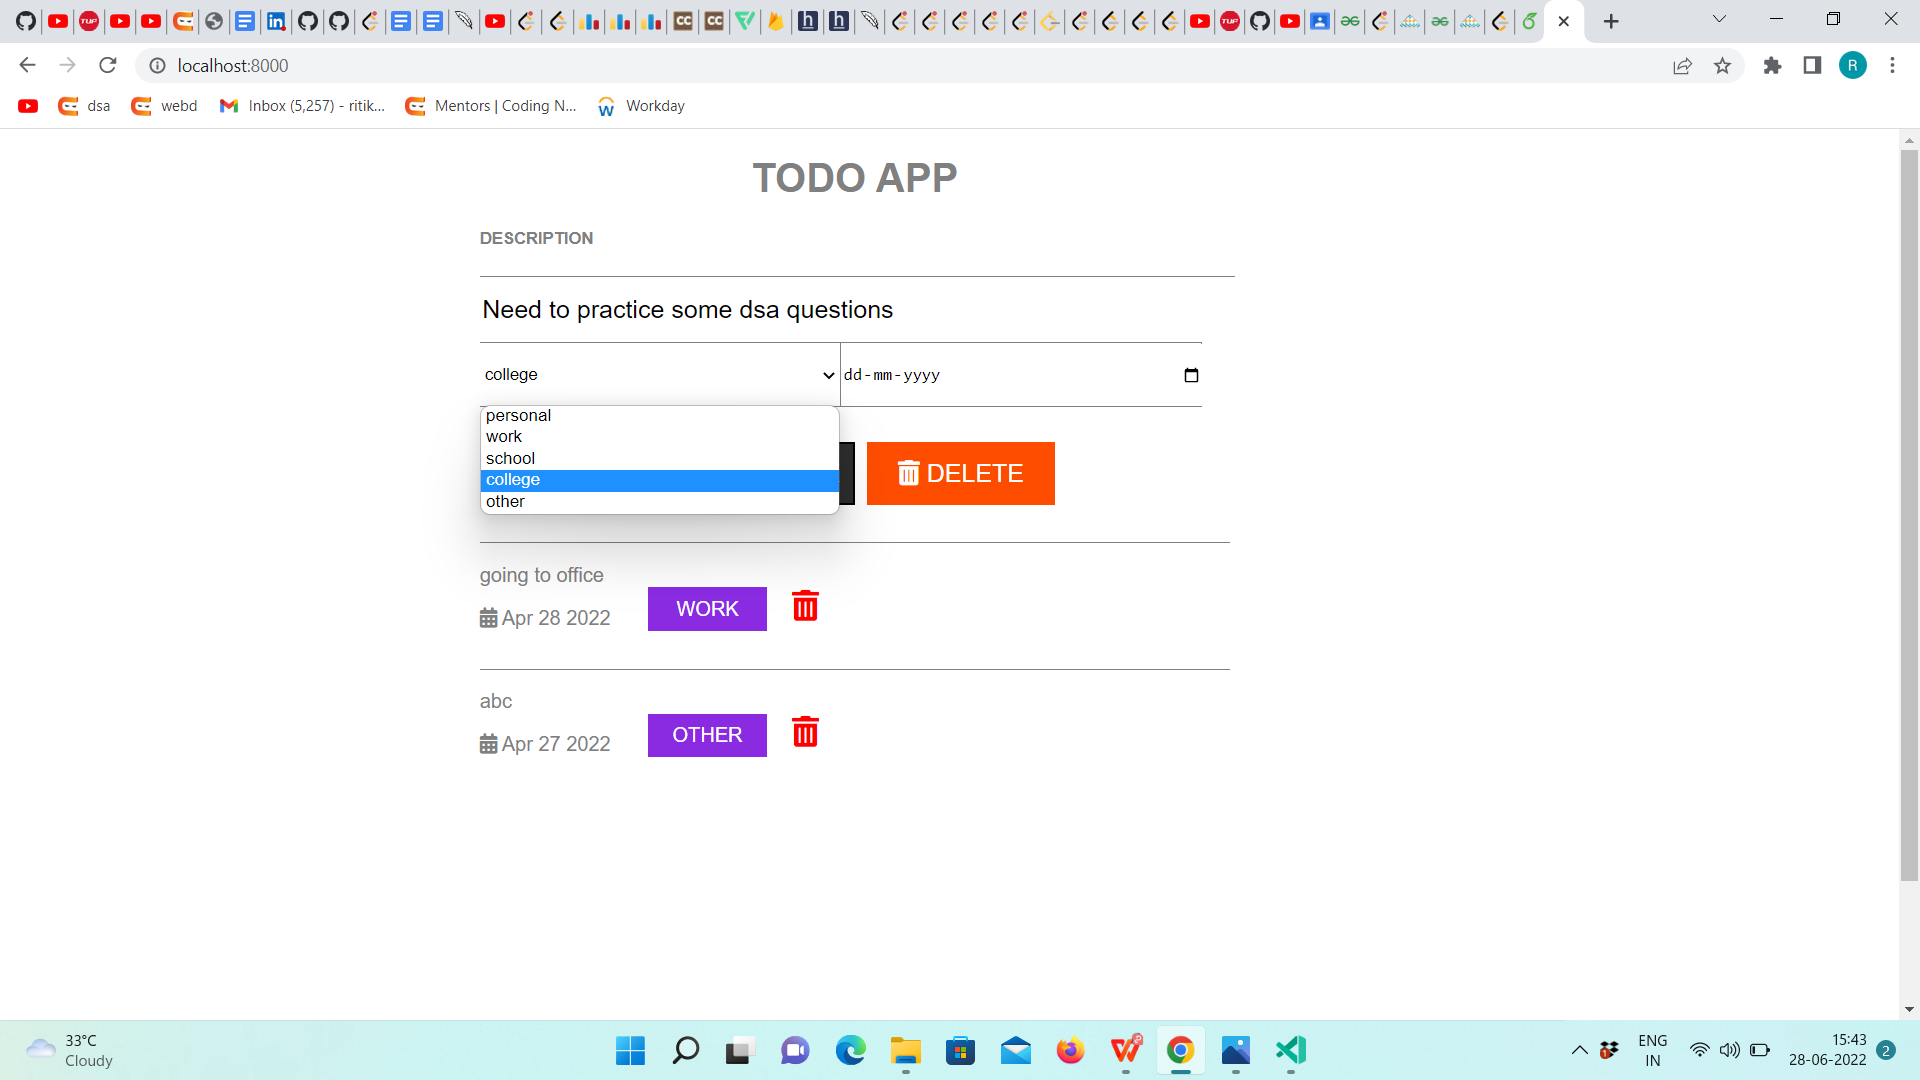Viewport: 1920px width, 1080px height.
Task: Share this page using the share icon
Action: 1682,66
